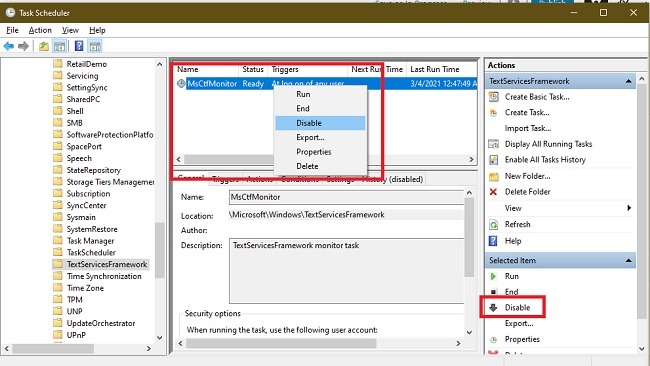The width and height of the screenshot is (650, 366).
Task: Click the Name field containing MsCtfMonitor
Action: tap(347, 197)
